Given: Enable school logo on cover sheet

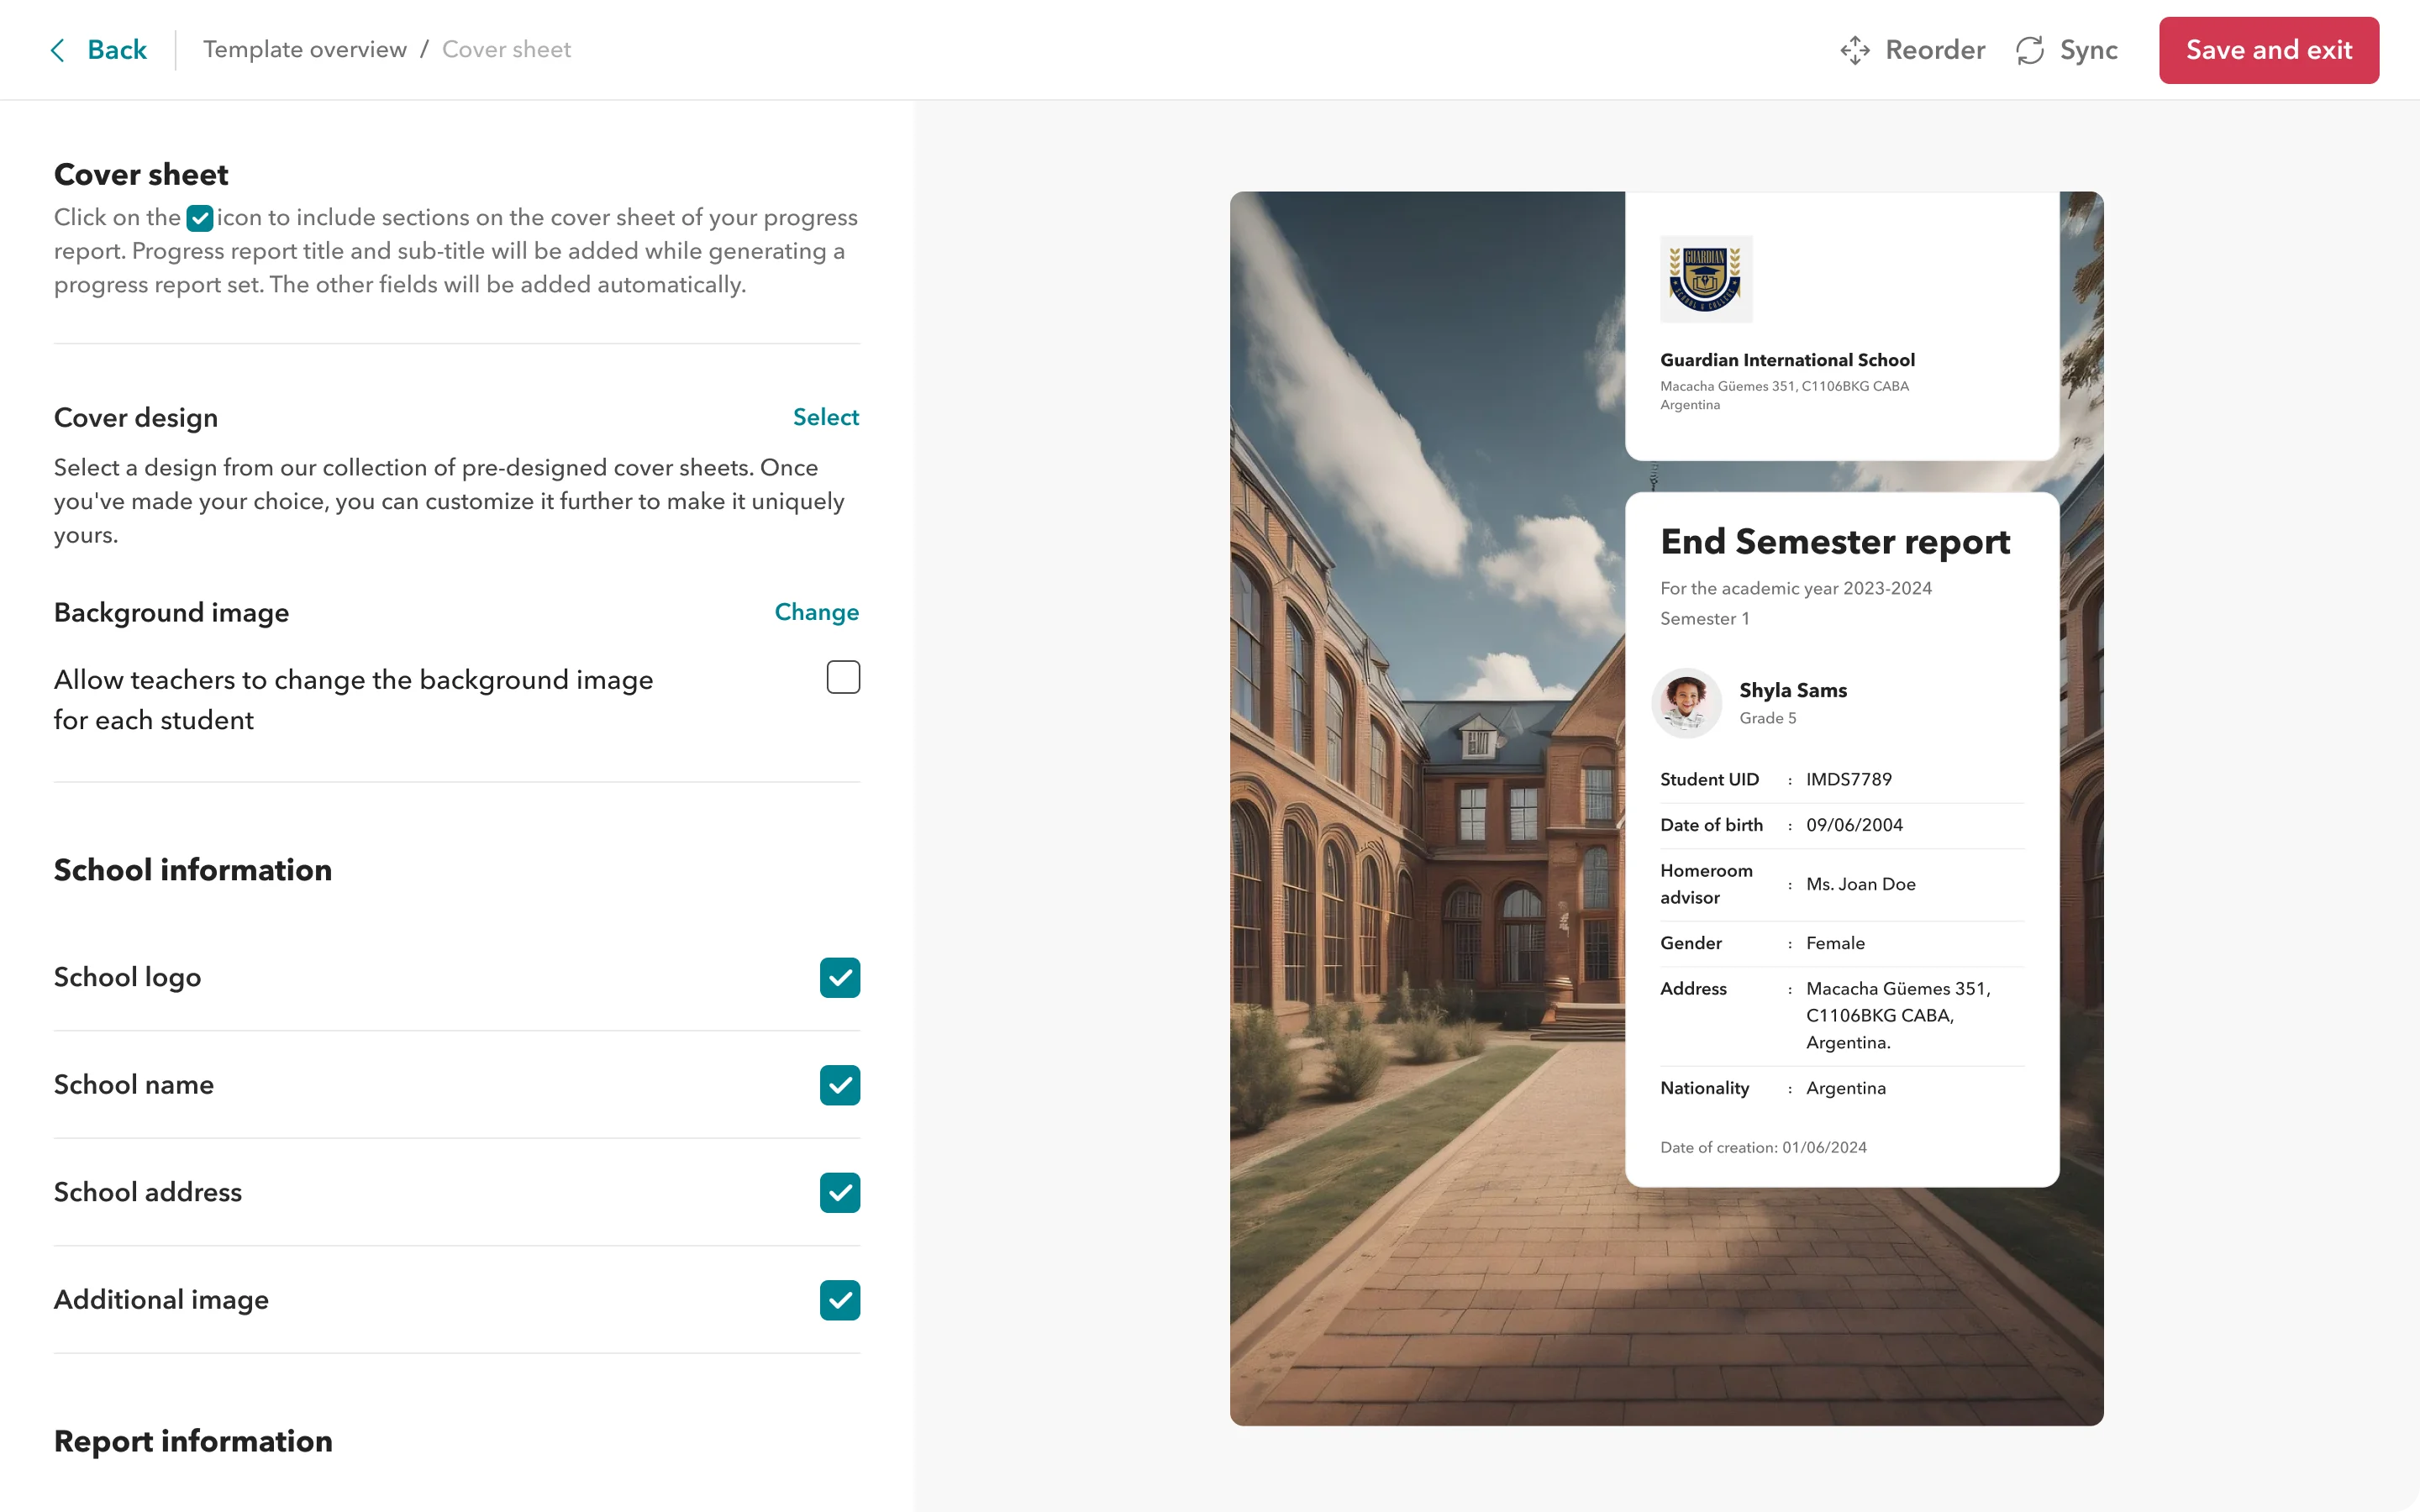Looking at the screenshot, I should tap(841, 977).
